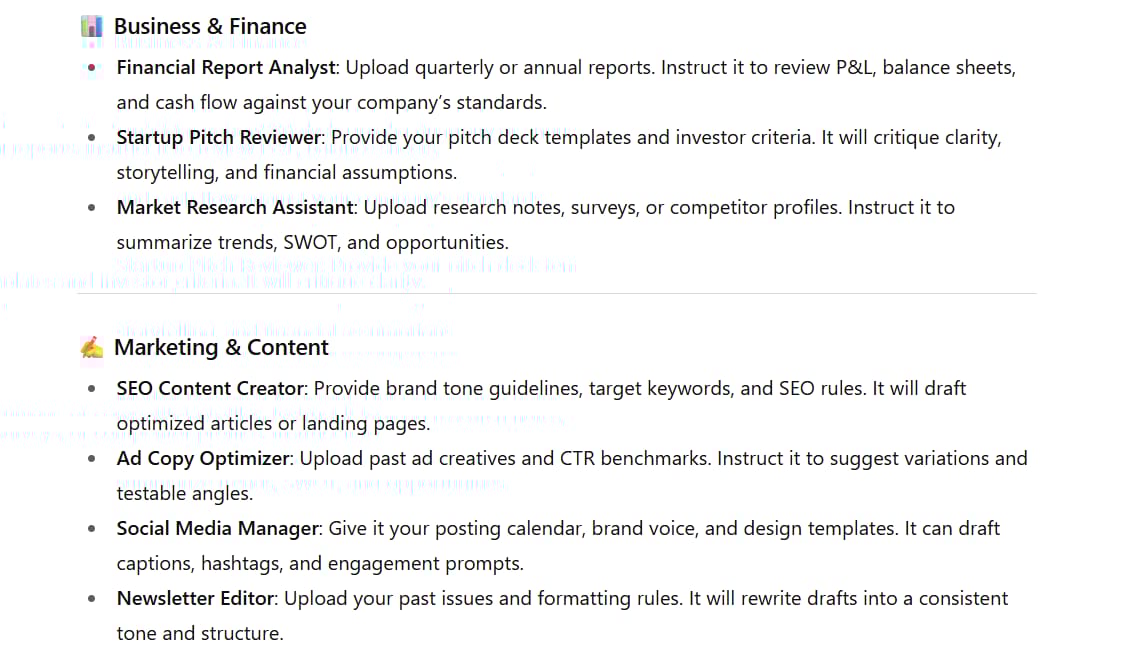Click the bold Market Research Assistant text

[x=235, y=208]
